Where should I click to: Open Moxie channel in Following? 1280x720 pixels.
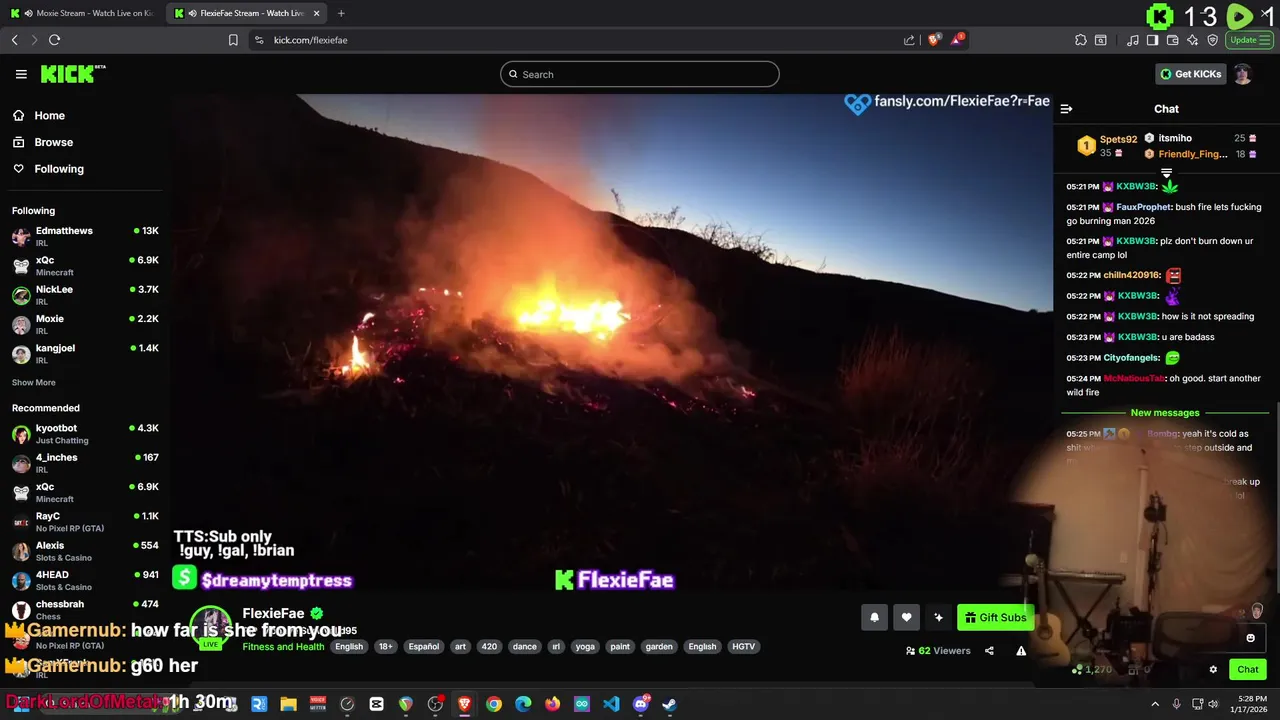(x=85, y=324)
